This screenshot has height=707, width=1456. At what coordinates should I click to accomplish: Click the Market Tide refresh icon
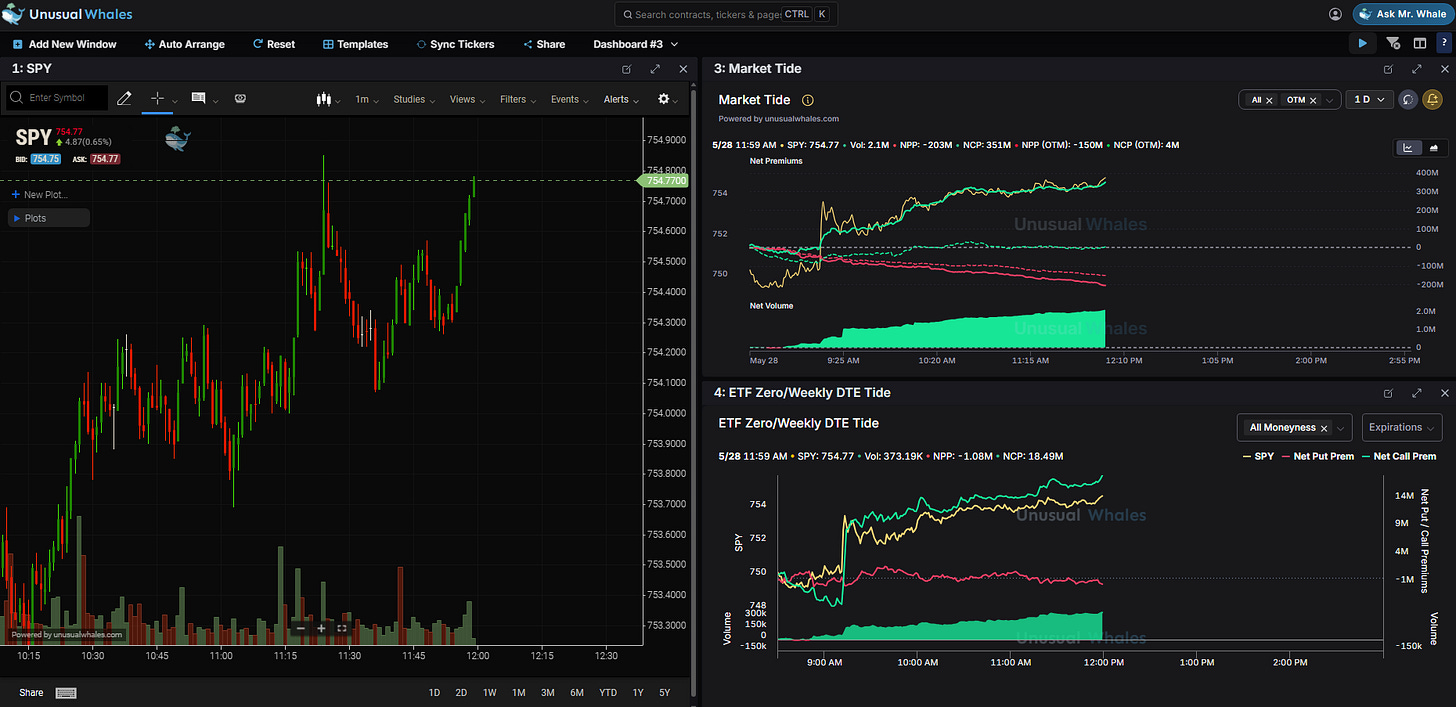1408,100
